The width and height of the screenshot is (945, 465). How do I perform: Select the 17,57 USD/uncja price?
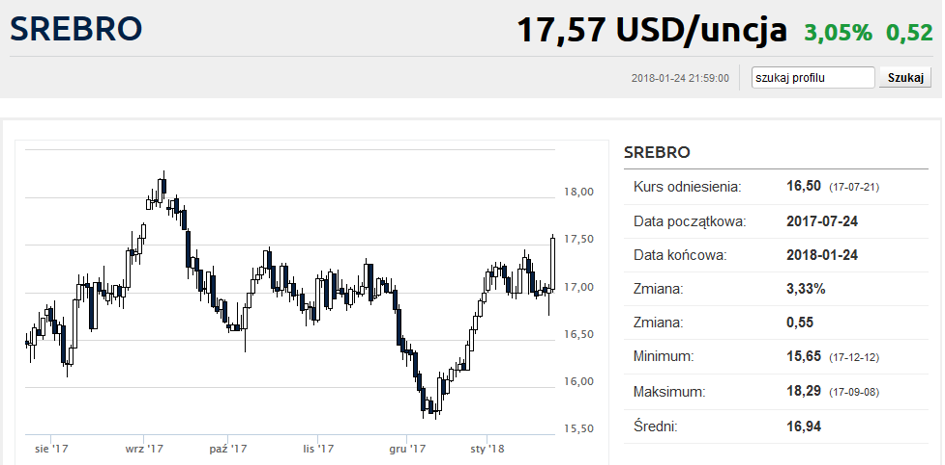(x=651, y=30)
